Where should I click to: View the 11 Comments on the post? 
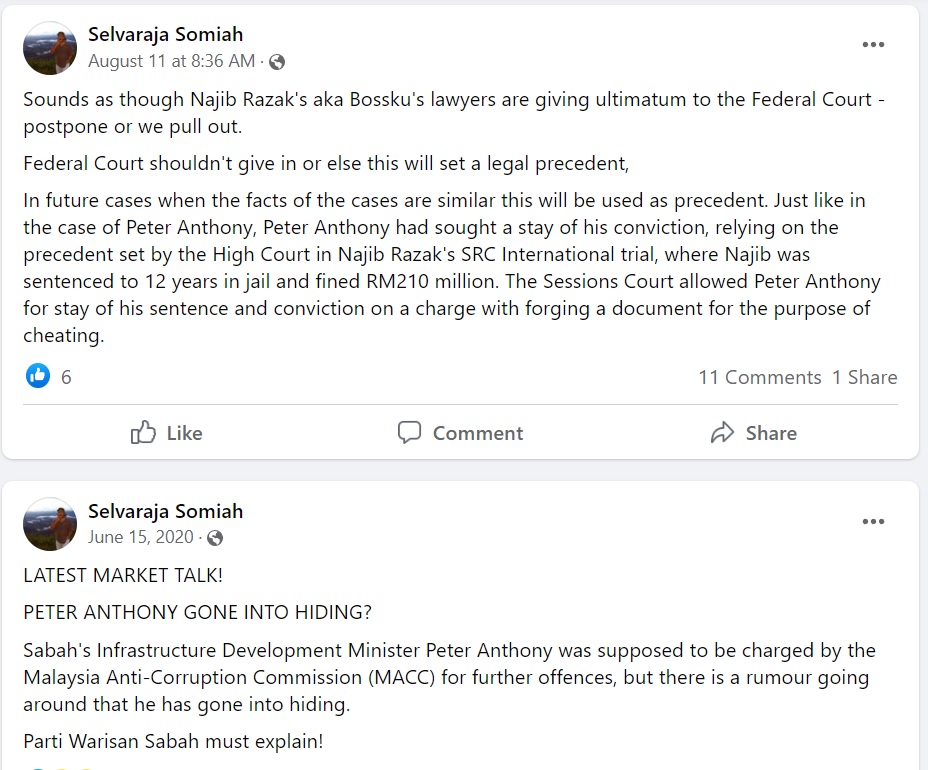759,377
